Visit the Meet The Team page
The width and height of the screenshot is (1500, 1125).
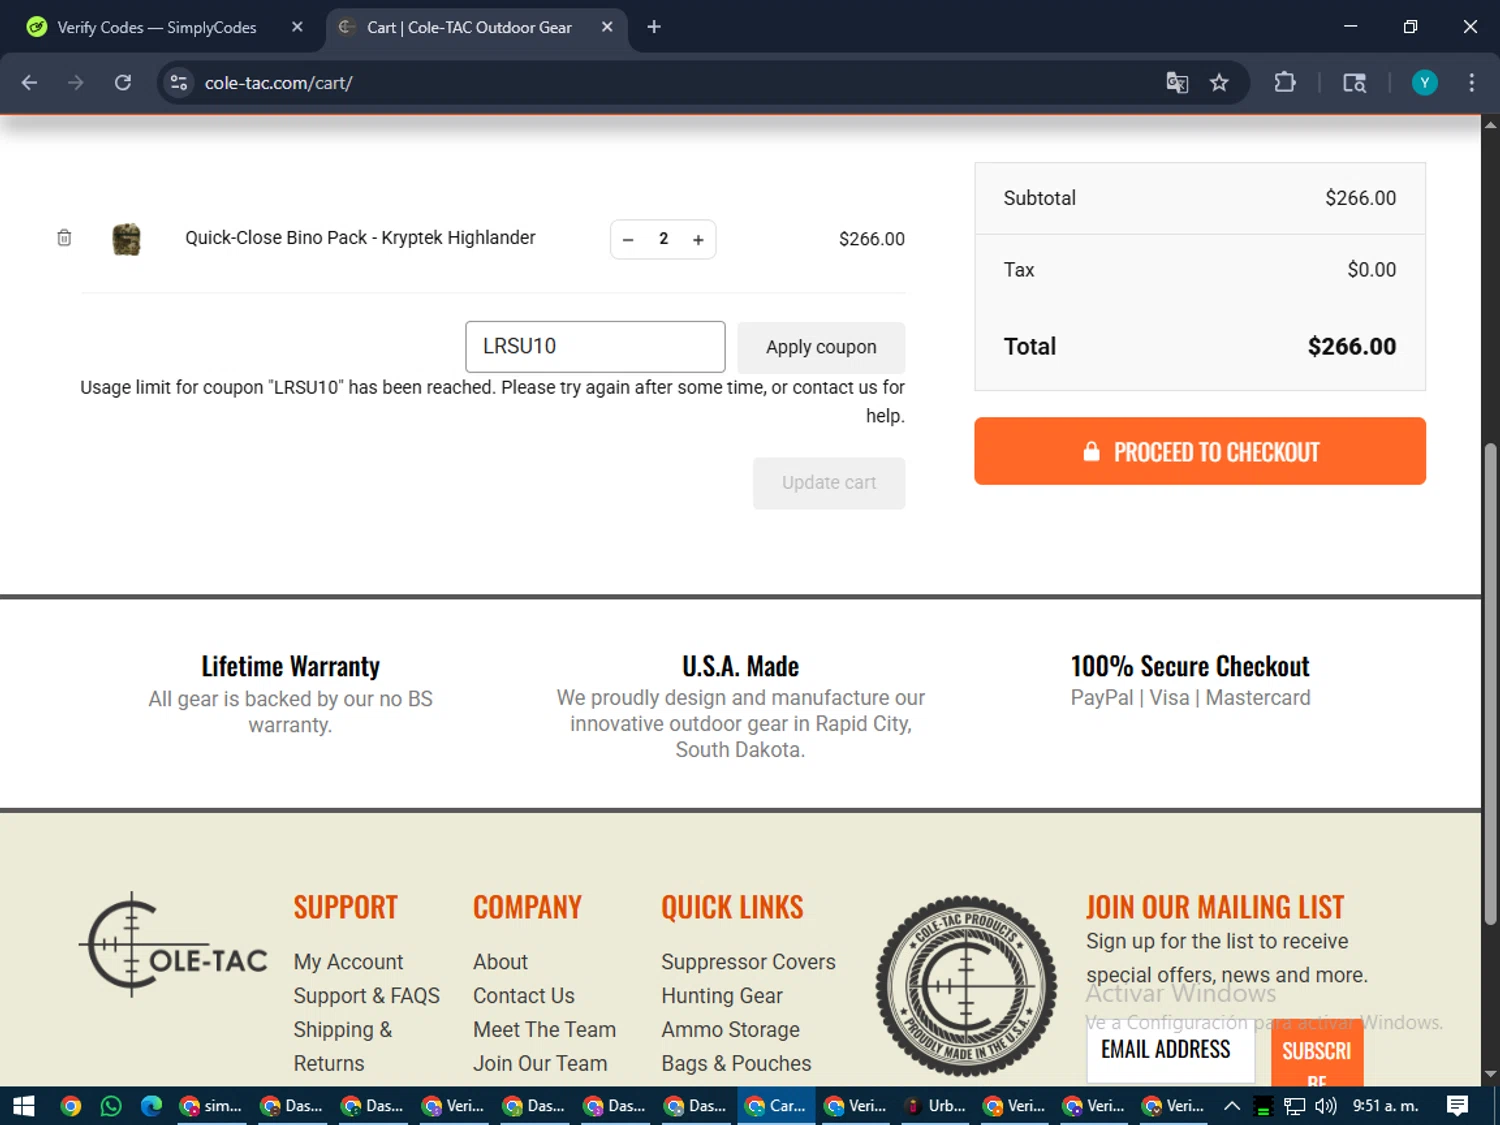(x=544, y=1030)
